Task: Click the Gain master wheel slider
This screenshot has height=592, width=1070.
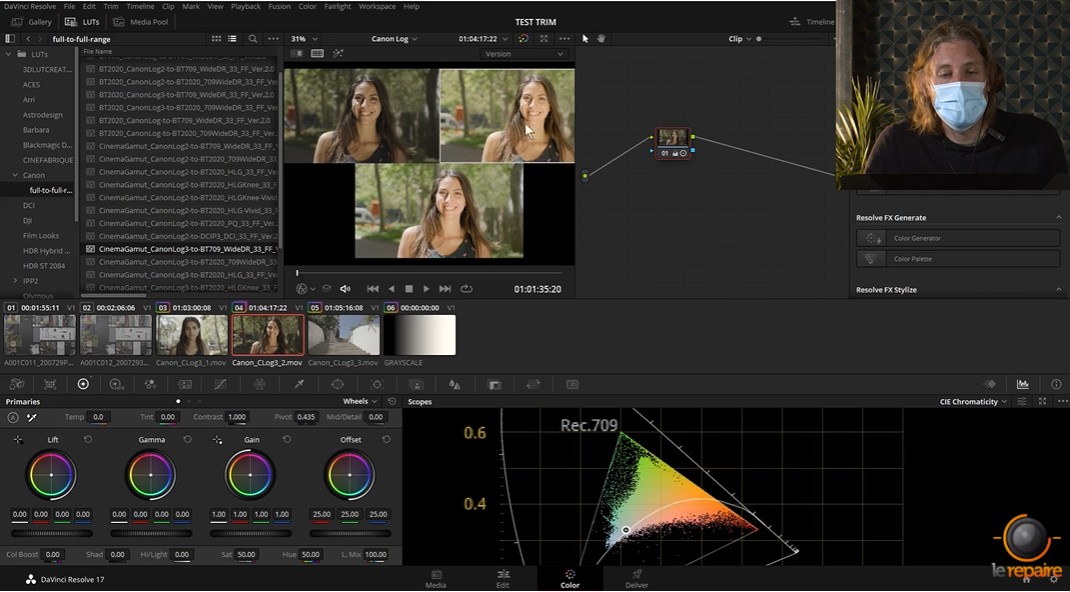Action: coord(250,533)
